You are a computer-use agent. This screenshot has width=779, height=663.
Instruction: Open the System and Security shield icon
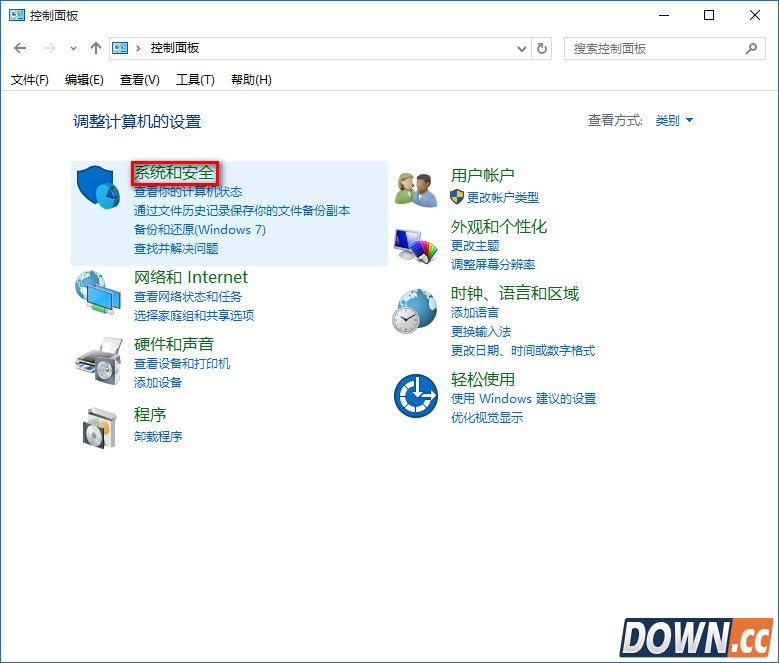pyautogui.click(x=98, y=188)
